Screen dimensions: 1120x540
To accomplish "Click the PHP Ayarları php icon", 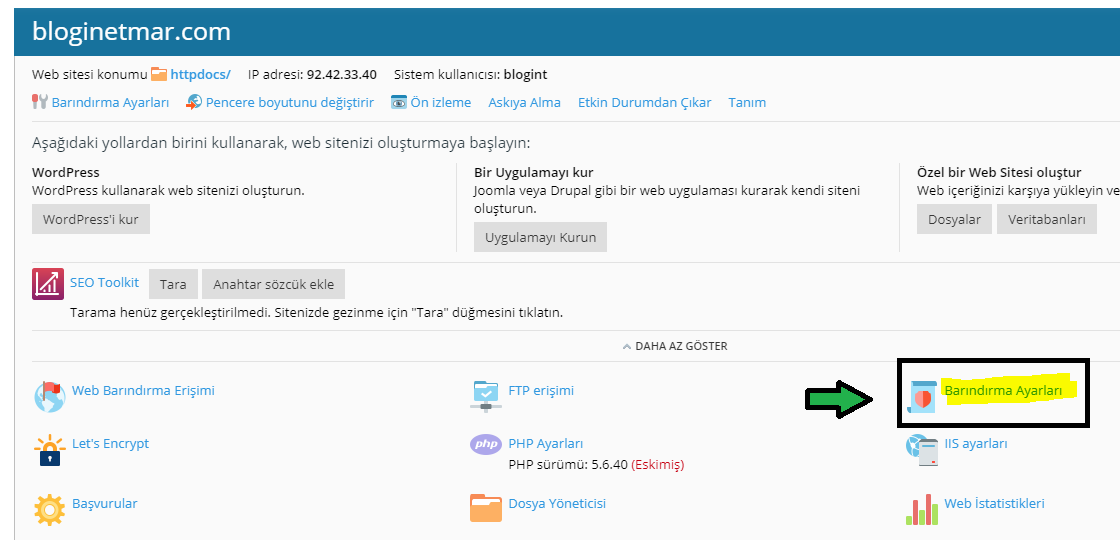I will [x=486, y=444].
